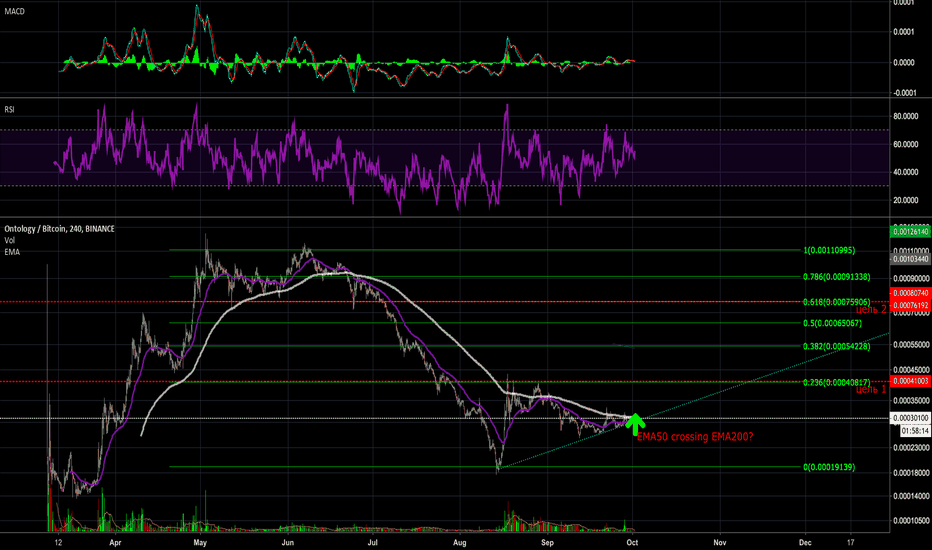Screen dimensions: 932x550
Task: Click 80.0000 on the RSI scale
Action: tap(906, 117)
